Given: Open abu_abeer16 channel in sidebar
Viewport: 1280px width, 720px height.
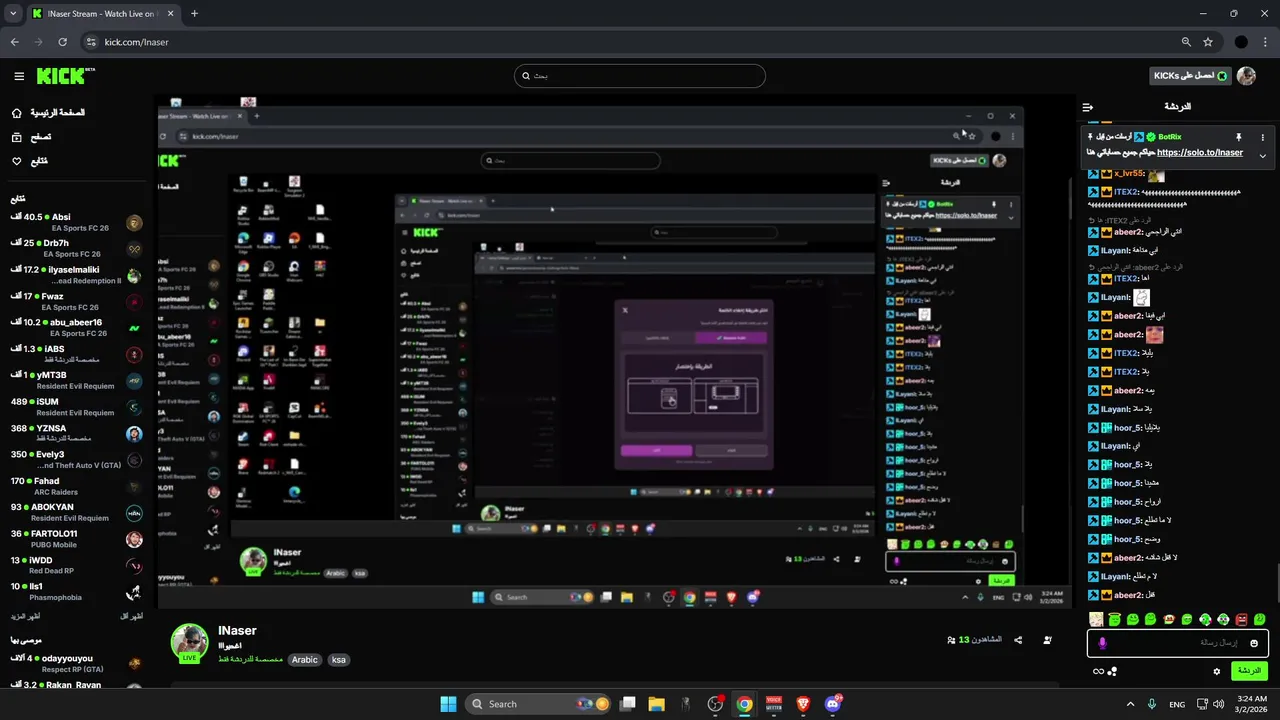Looking at the screenshot, I should [76, 327].
